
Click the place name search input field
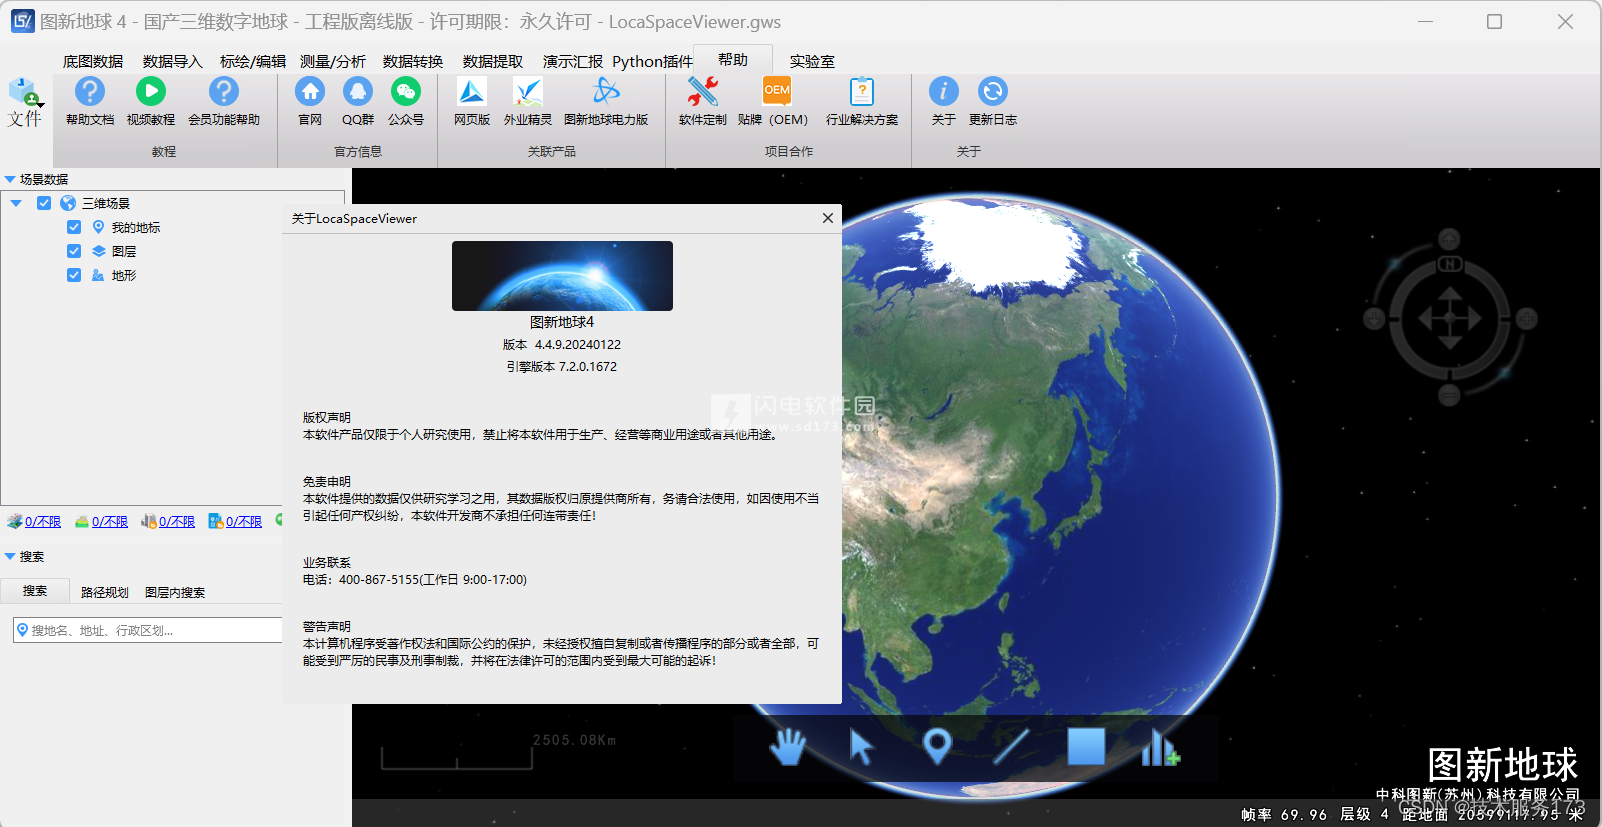coord(148,630)
